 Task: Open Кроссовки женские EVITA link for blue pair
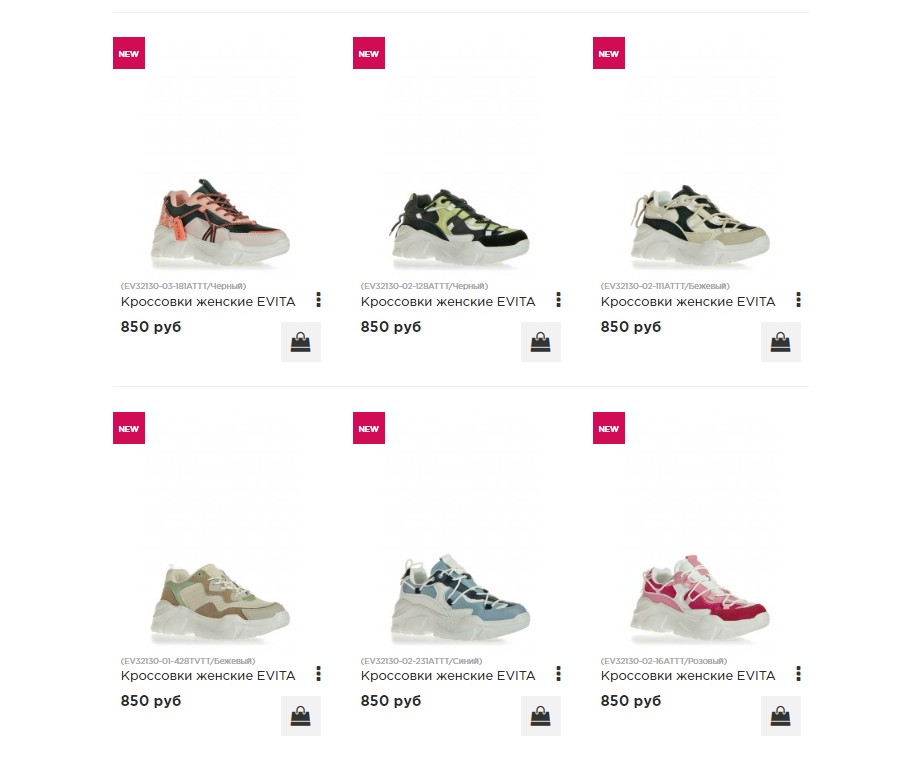coord(448,675)
